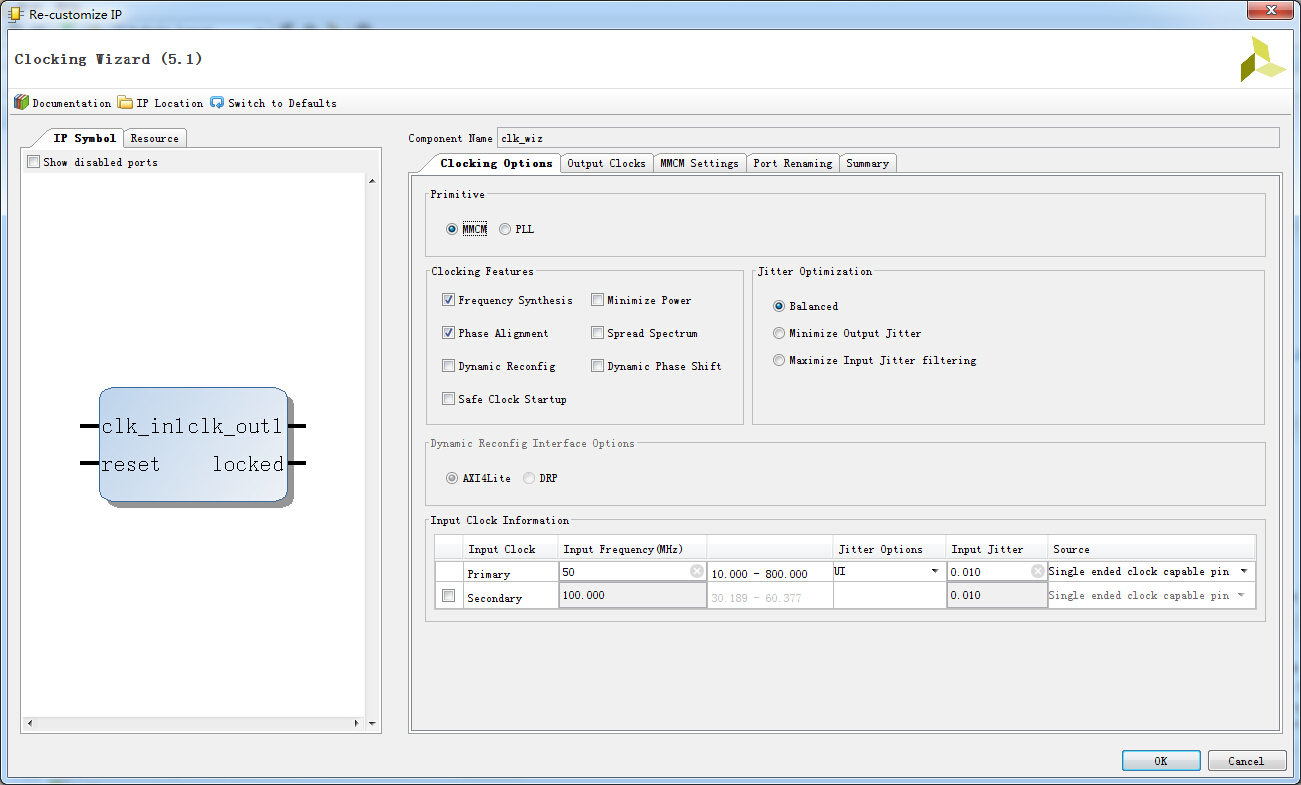Viewport: 1301px width, 785px height.
Task: Select Minimize Output Jitter option
Action: point(779,333)
